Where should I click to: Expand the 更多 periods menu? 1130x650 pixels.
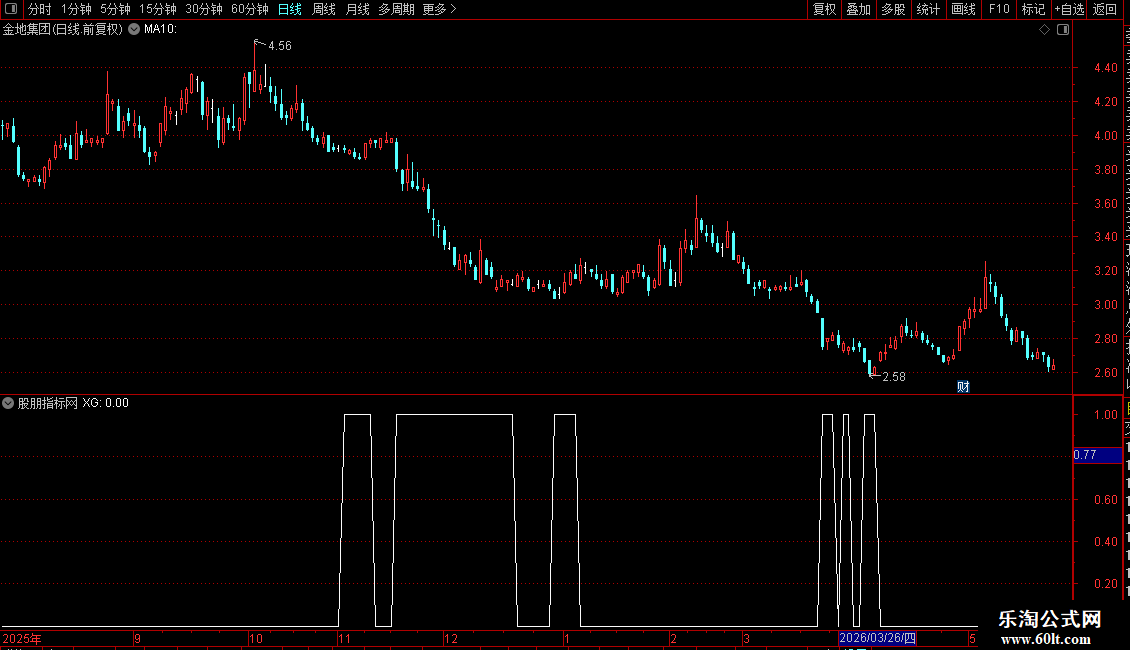click(x=440, y=9)
